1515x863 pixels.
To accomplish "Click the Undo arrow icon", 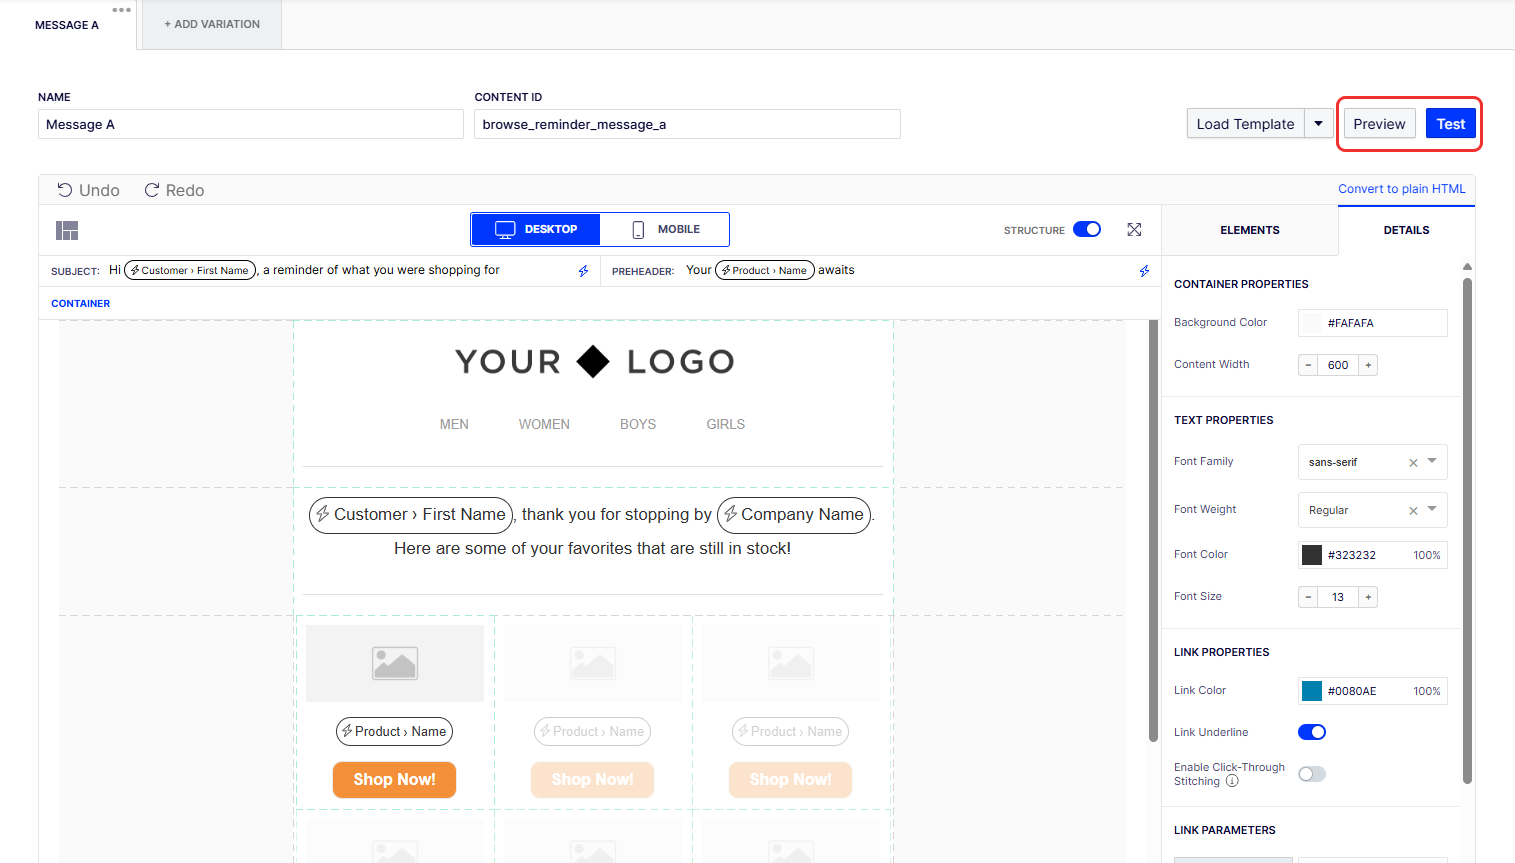I will tap(65, 190).
